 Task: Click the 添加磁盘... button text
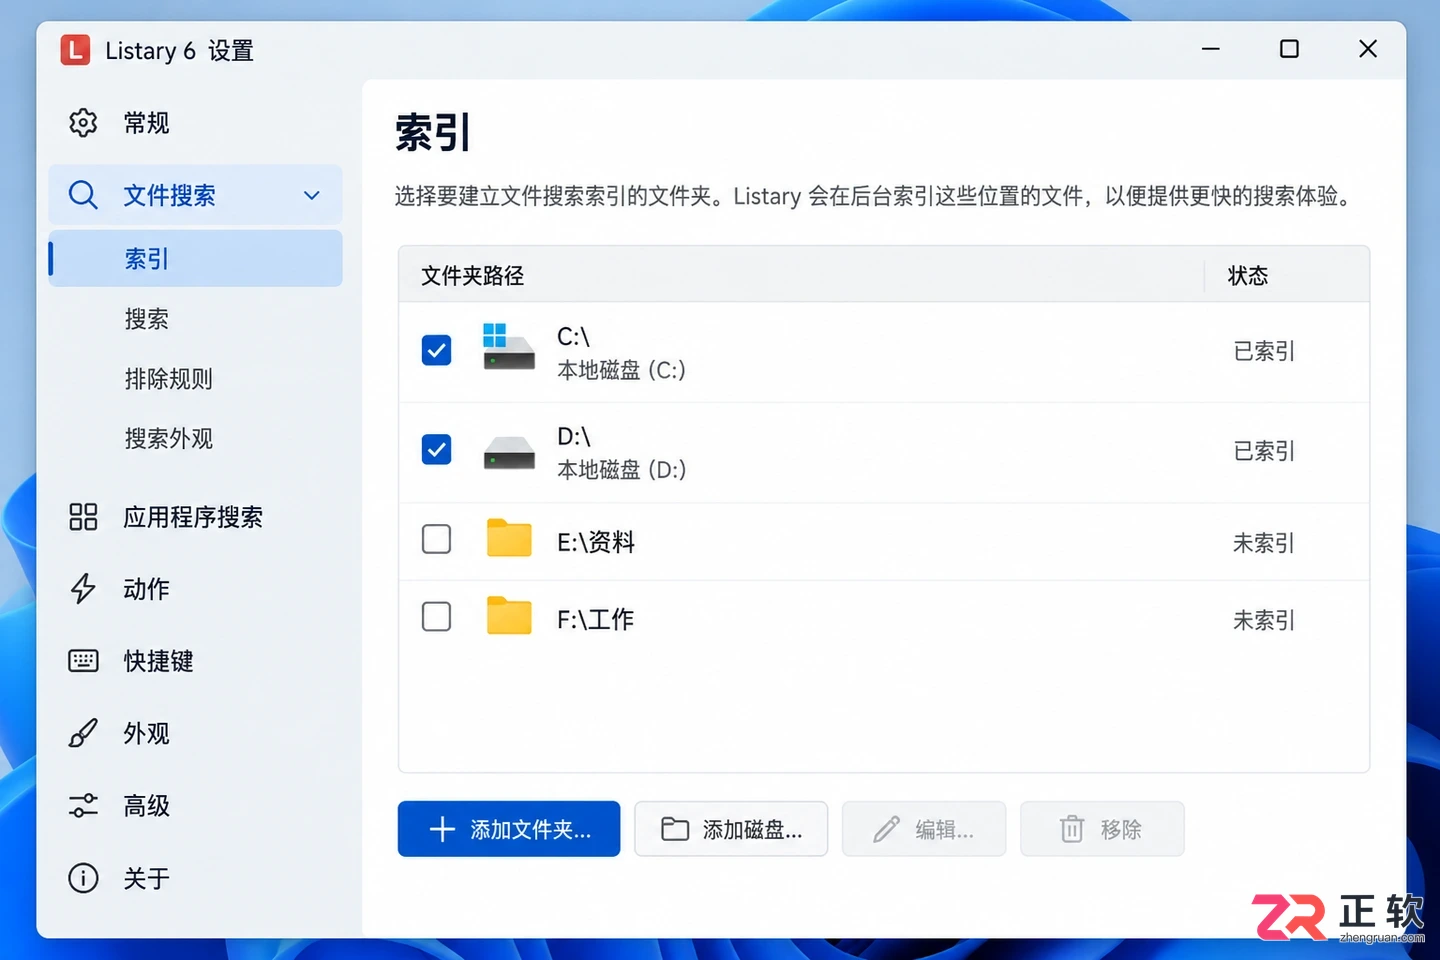coord(752,830)
